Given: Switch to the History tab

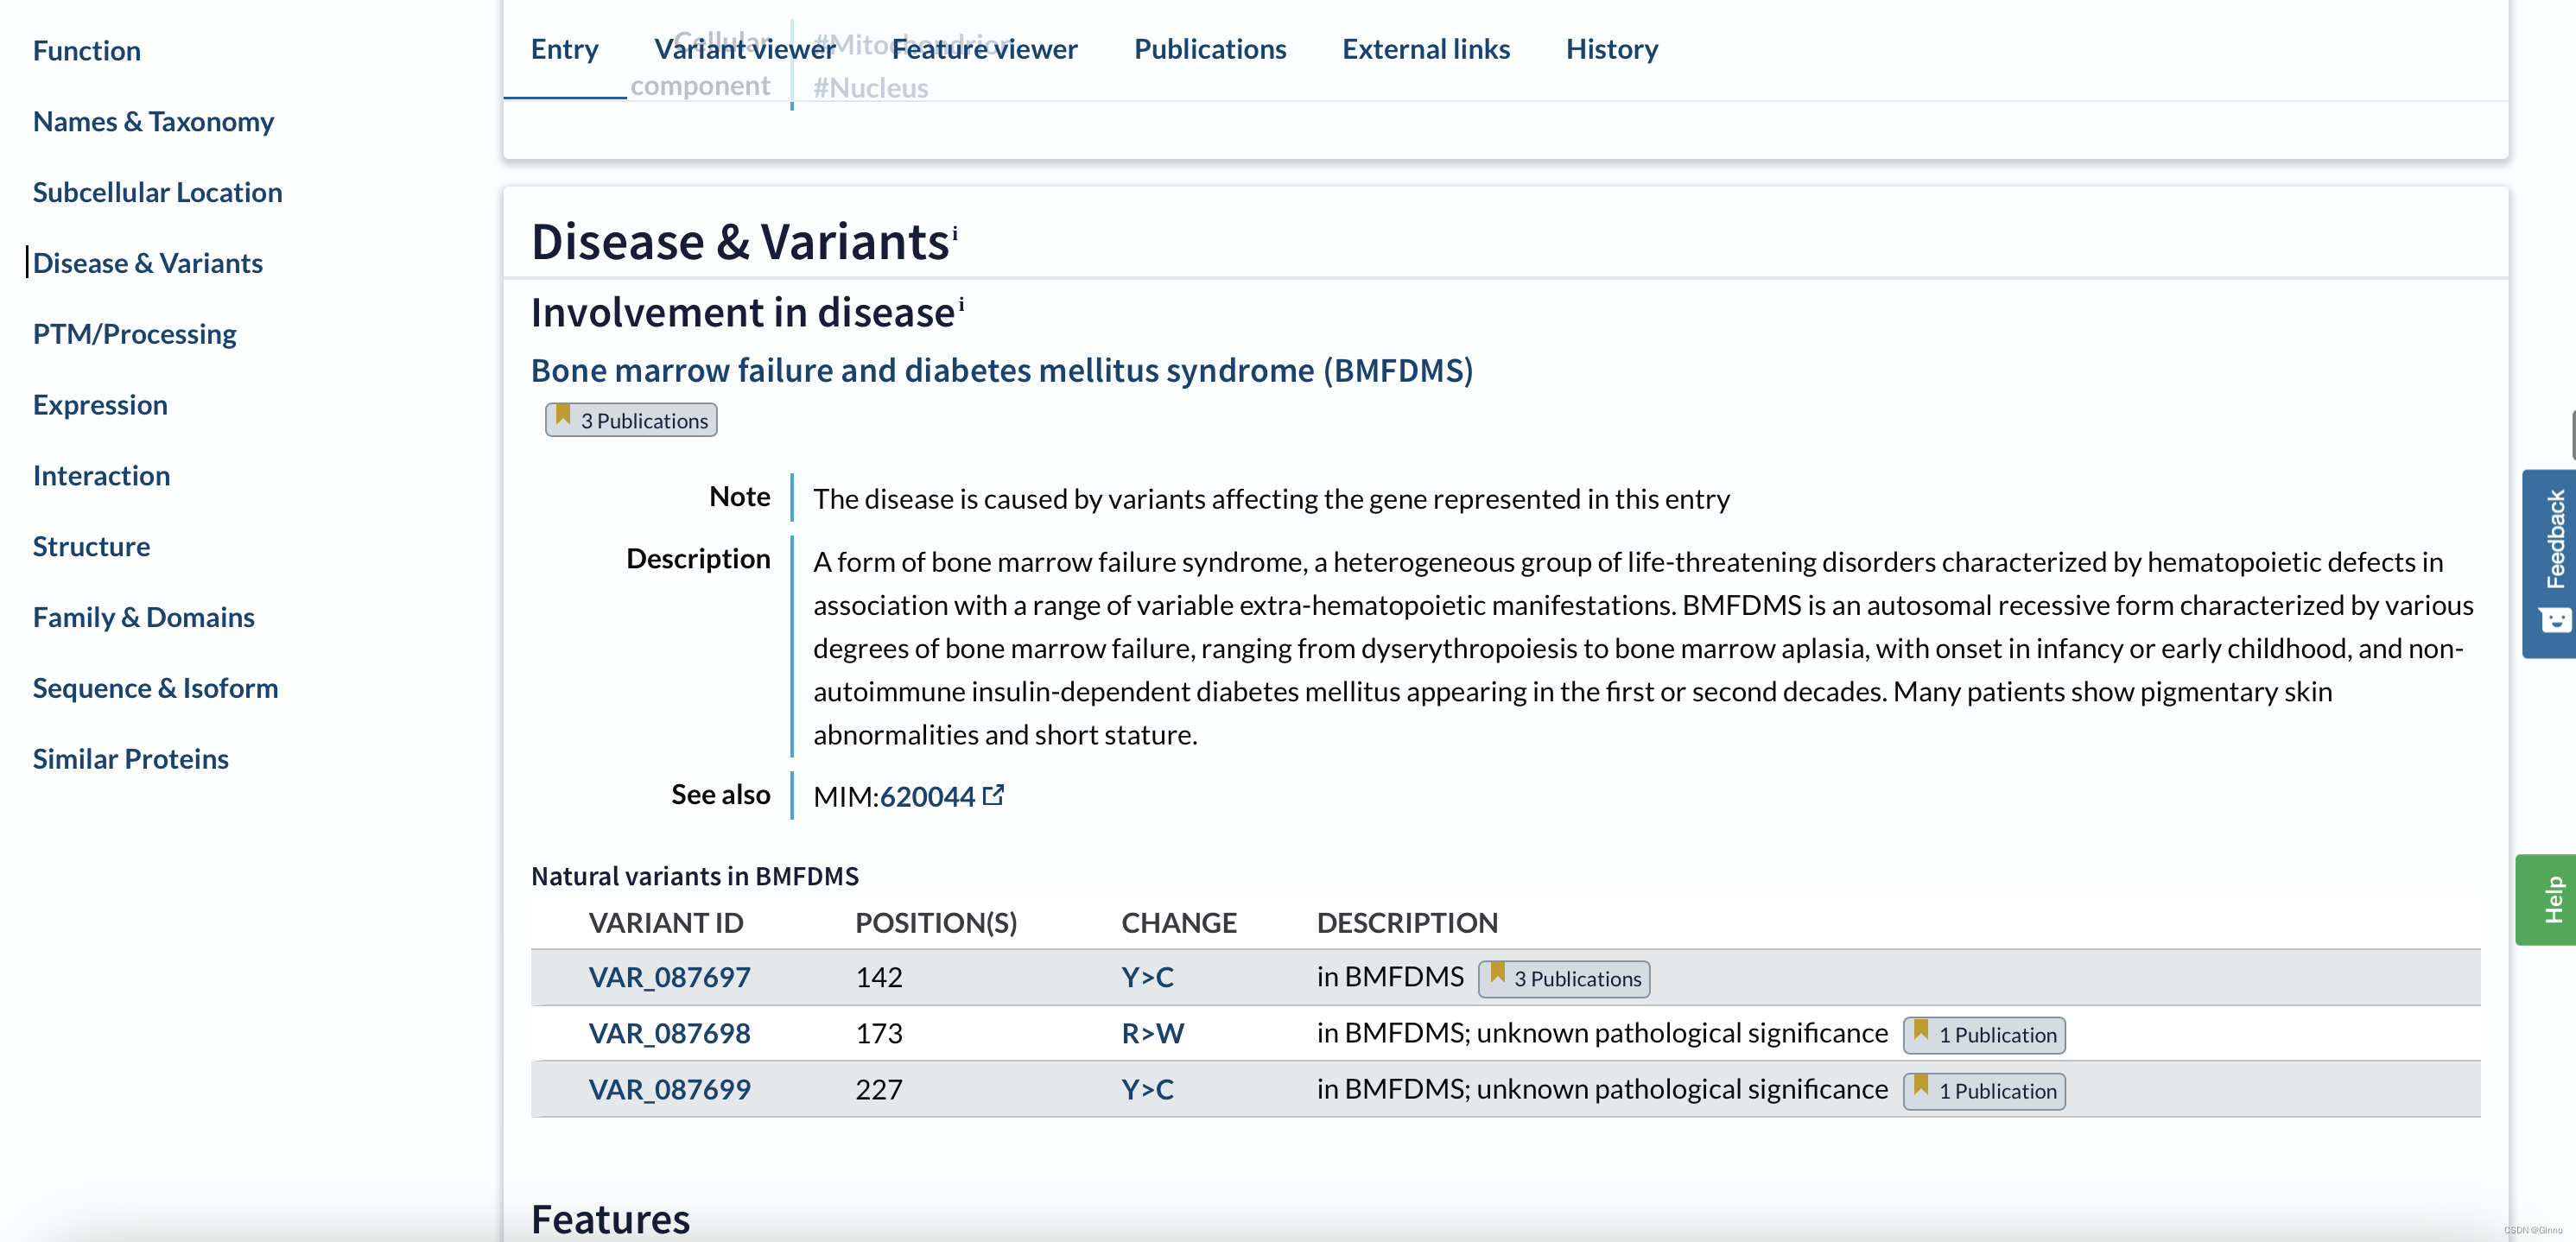Looking at the screenshot, I should pyautogui.click(x=1612, y=49).
